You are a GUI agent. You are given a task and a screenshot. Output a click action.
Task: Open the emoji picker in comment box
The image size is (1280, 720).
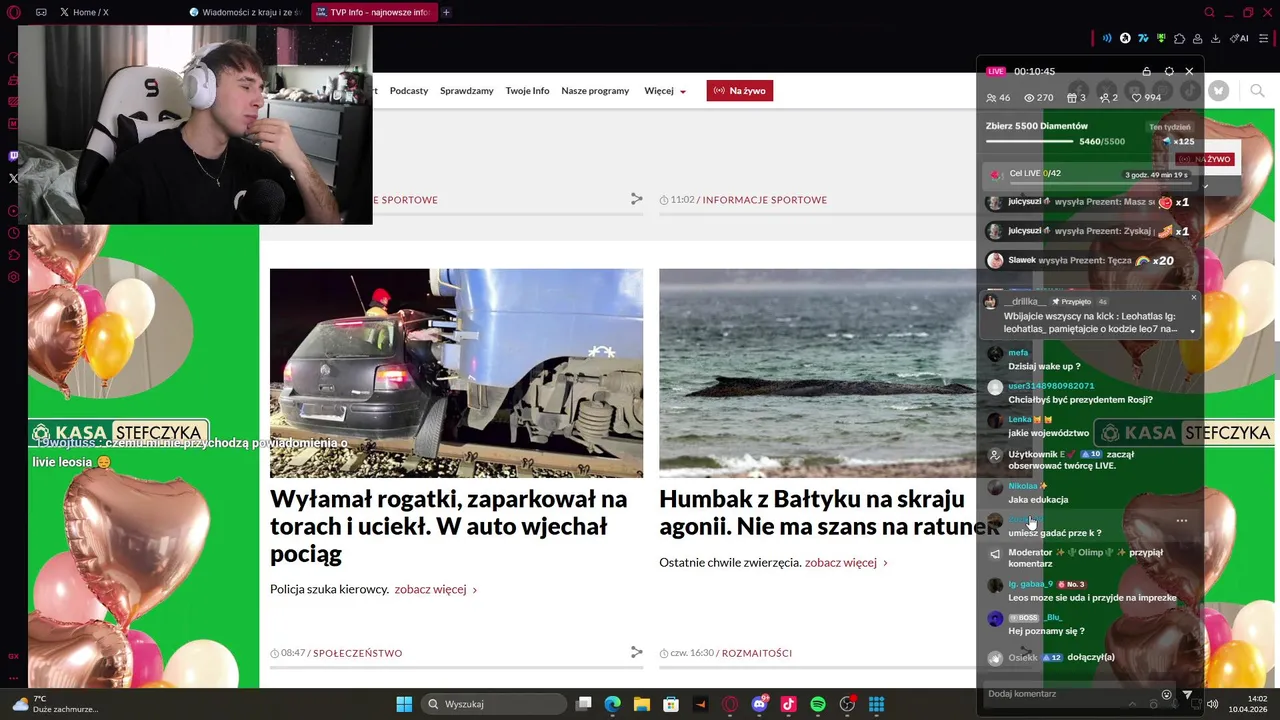pyautogui.click(x=1166, y=694)
